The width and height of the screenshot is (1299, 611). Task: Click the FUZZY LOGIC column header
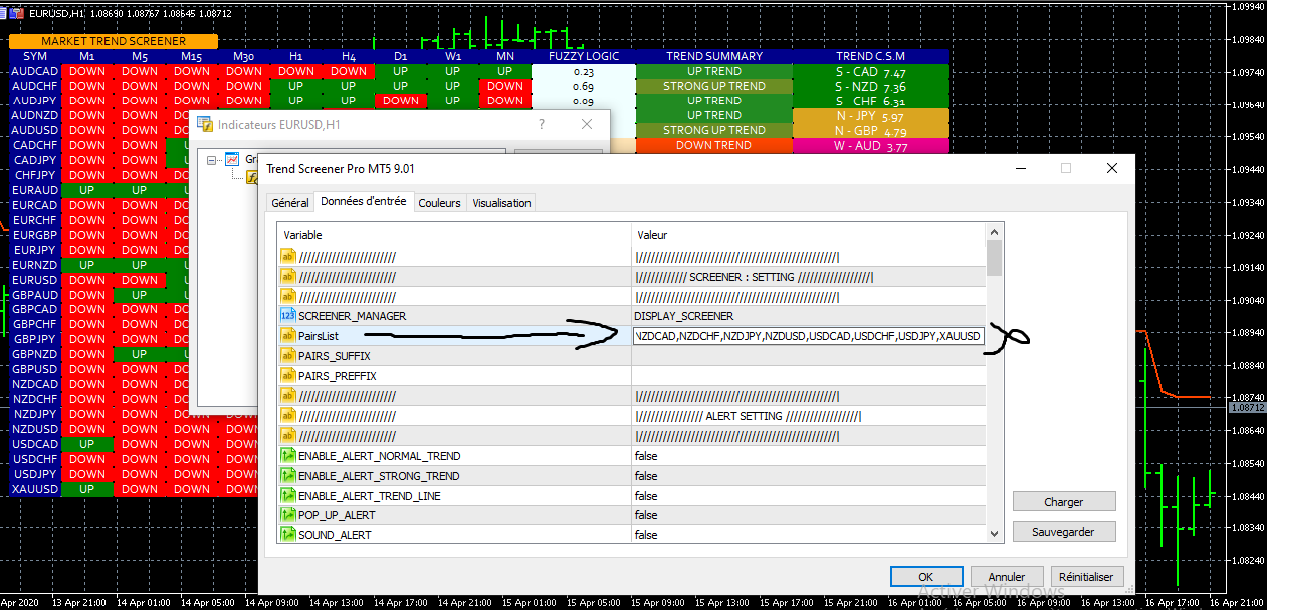pos(583,57)
